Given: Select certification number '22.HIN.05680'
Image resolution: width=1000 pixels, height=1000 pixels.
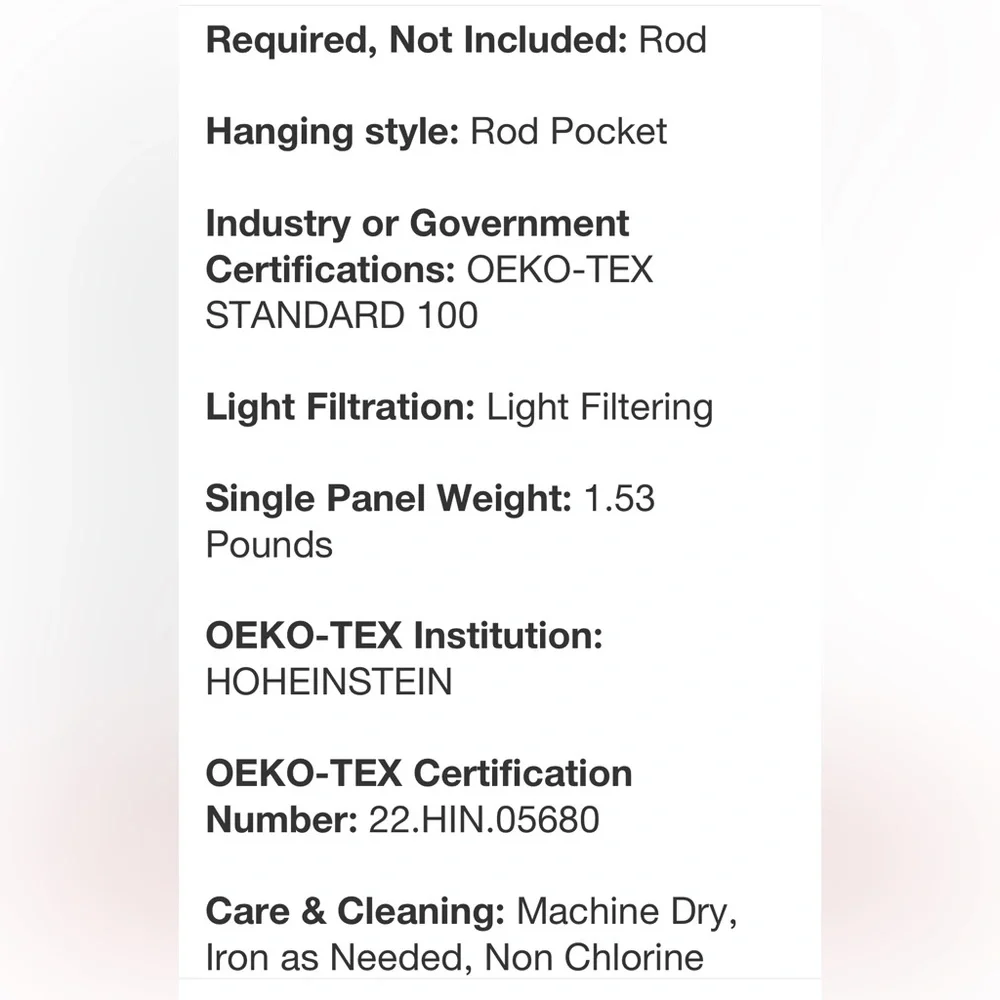Looking at the screenshot, I should (x=484, y=820).
